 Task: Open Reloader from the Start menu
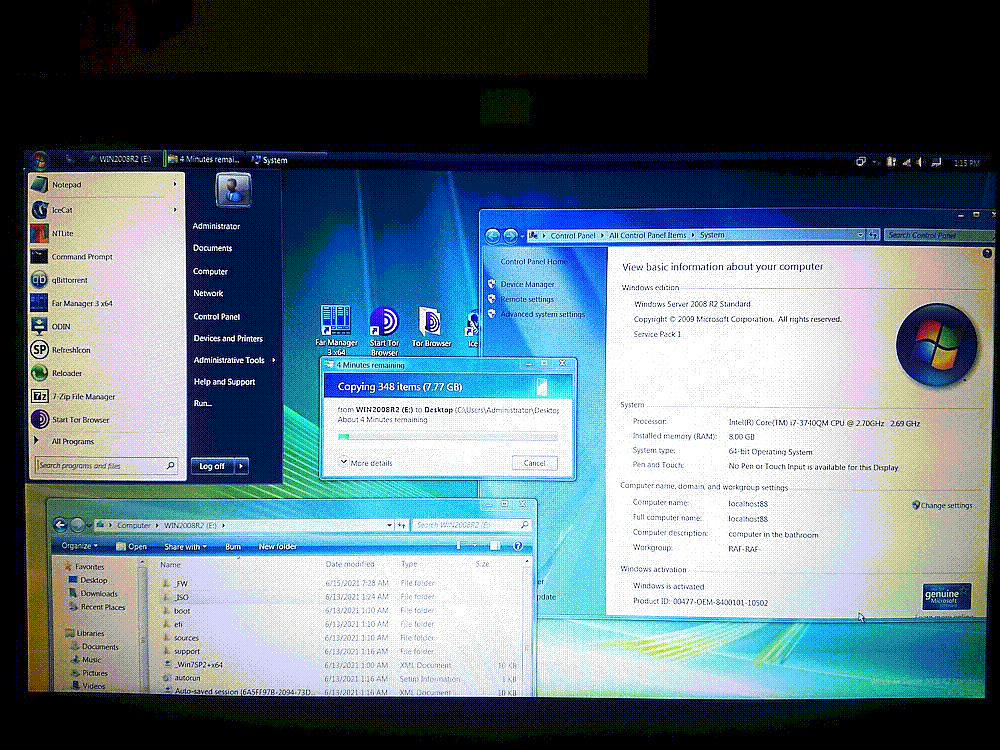(x=105, y=373)
